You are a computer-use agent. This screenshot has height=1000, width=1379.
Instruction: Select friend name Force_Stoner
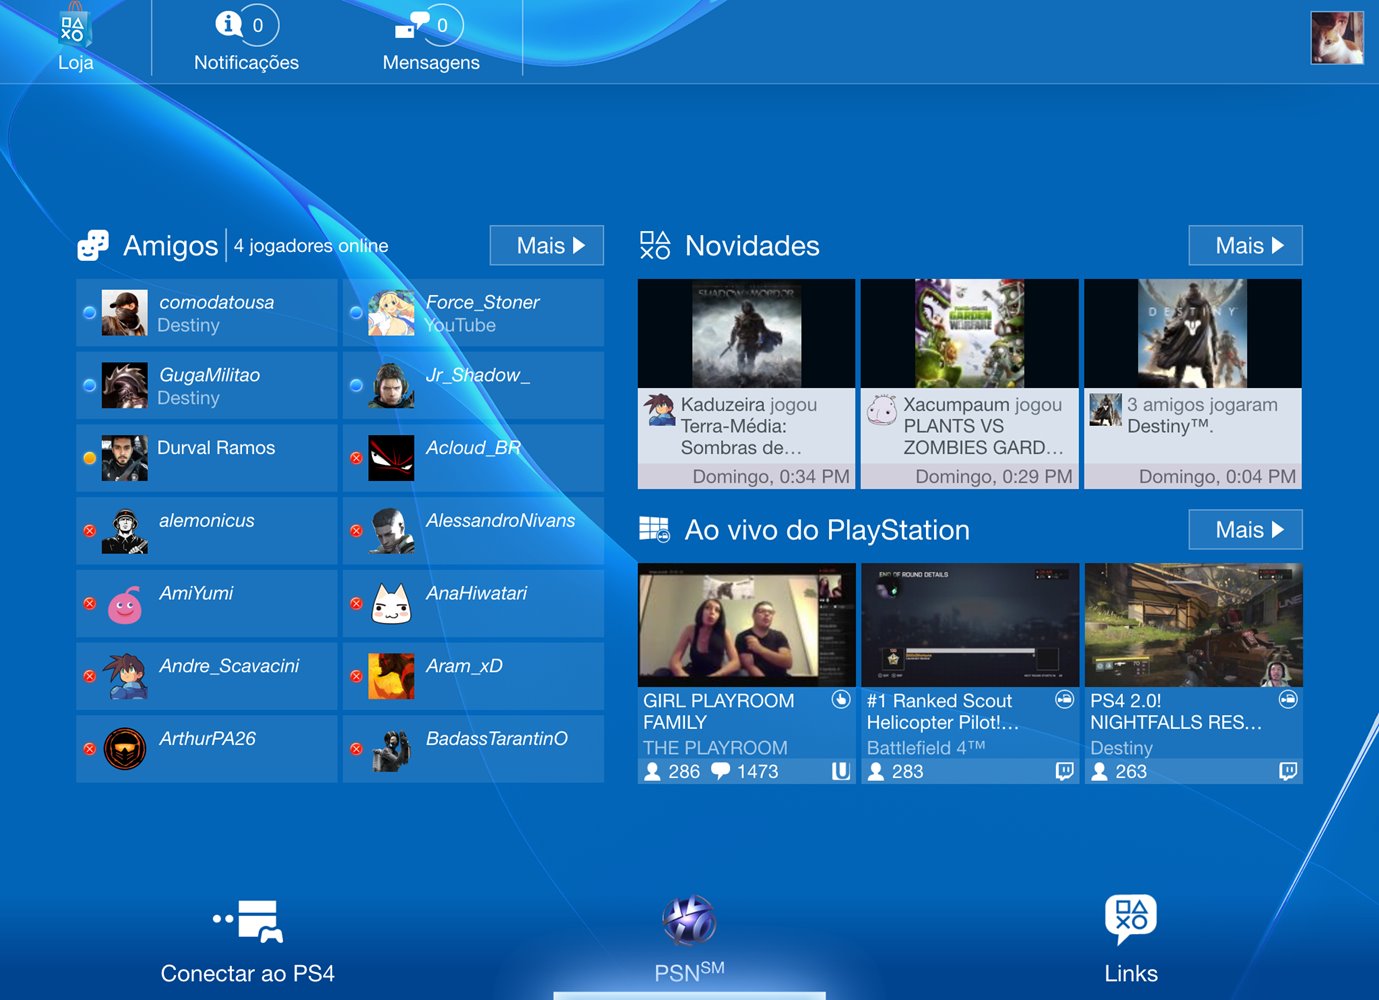pyautogui.click(x=482, y=302)
